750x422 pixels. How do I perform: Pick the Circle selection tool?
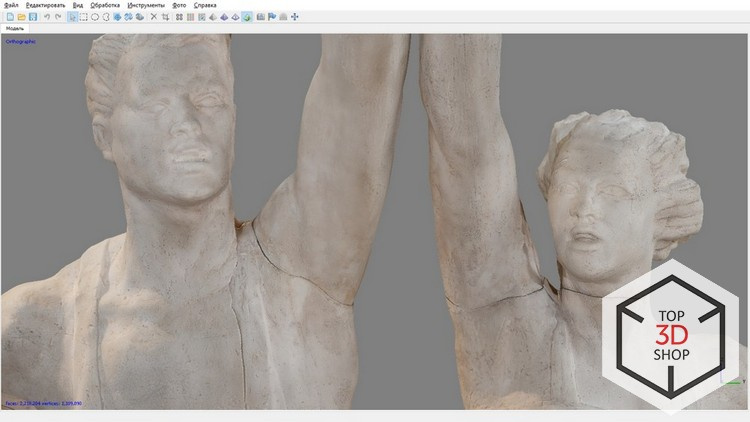pyautogui.click(x=95, y=17)
